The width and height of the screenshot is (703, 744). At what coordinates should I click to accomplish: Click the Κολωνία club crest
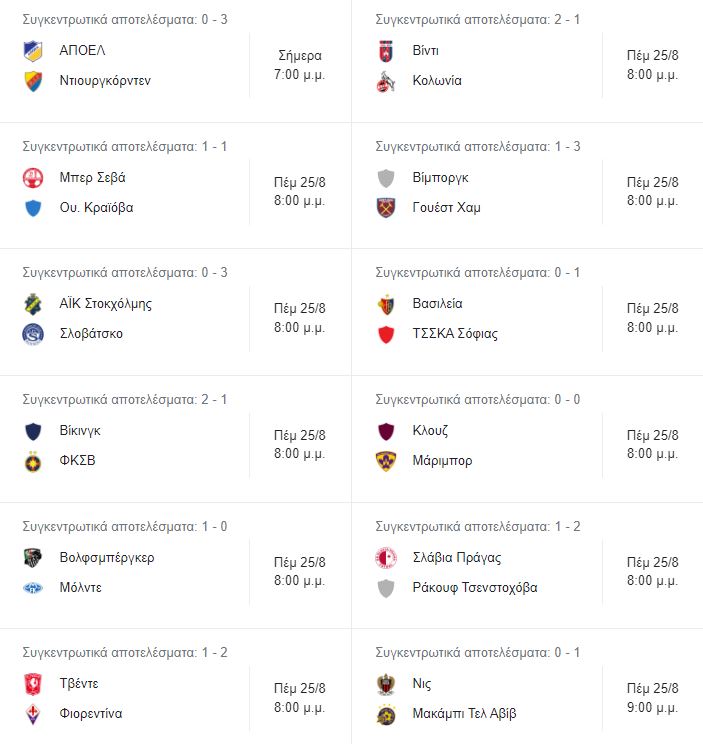(x=386, y=81)
